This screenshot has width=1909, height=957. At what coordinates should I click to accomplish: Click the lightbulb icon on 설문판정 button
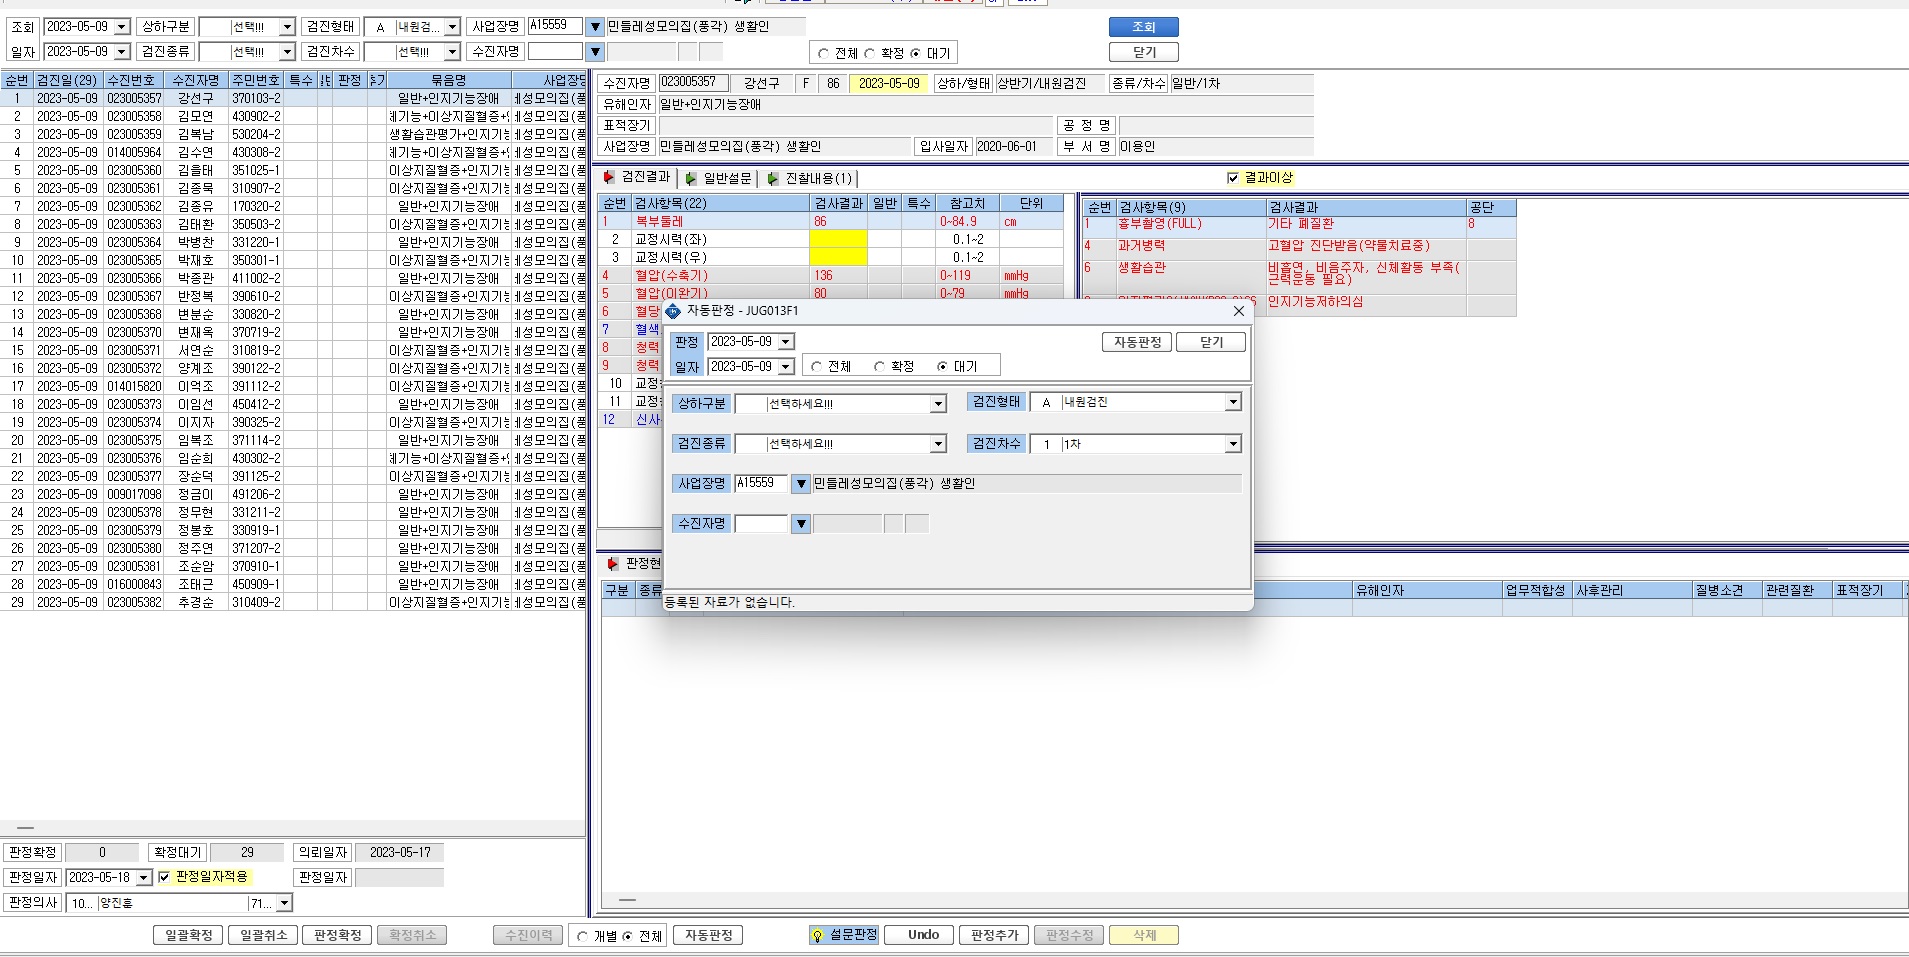coord(818,935)
